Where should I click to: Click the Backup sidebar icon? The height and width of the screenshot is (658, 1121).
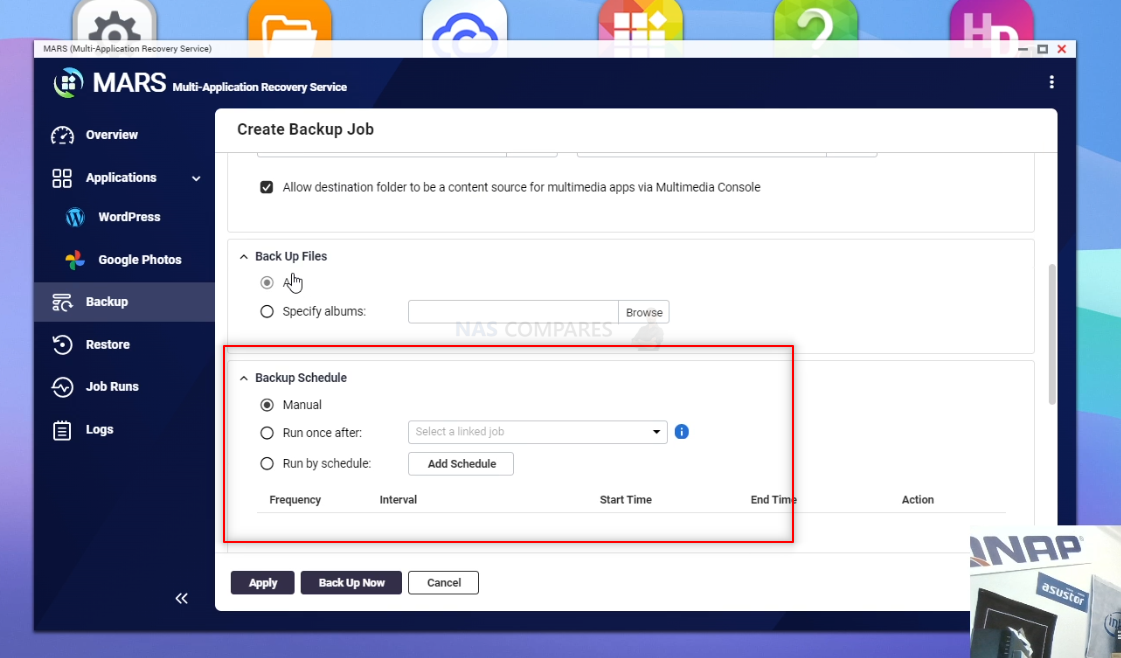pos(62,302)
